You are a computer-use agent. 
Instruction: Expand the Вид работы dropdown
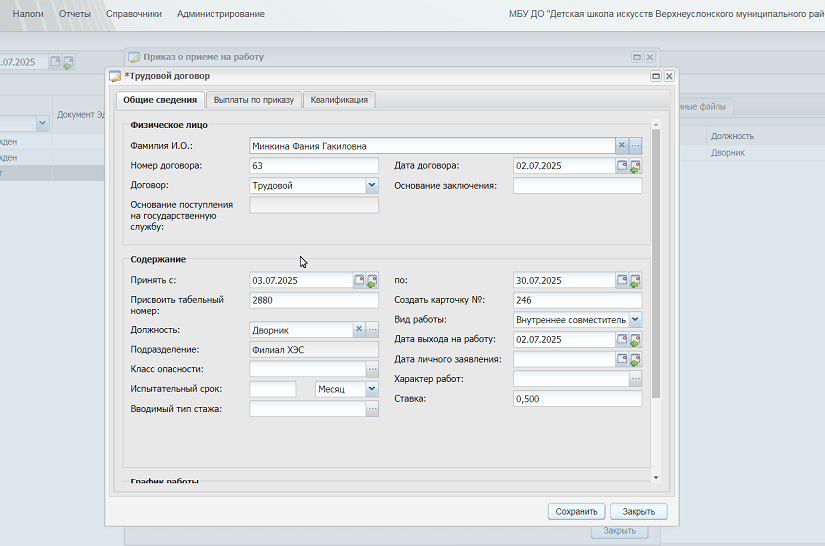pyautogui.click(x=635, y=319)
